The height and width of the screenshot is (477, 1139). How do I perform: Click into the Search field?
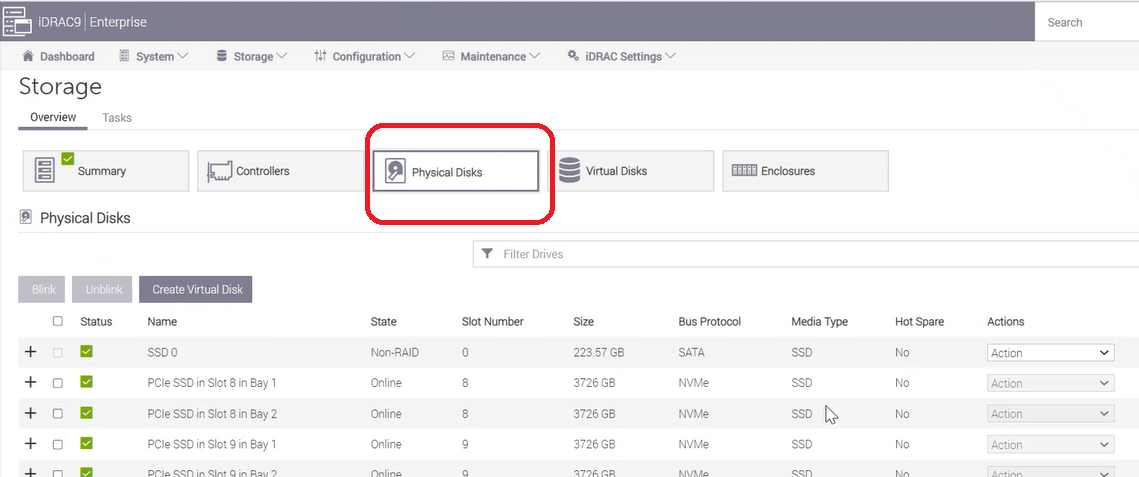point(1086,23)
